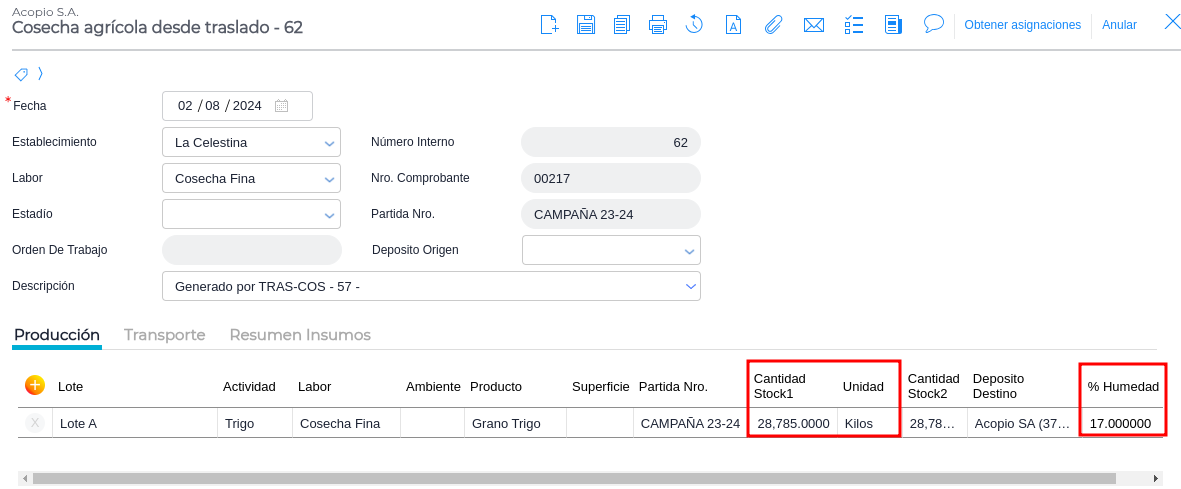Add a new row with plus button
The image size is (1181, 489).
[x=35, y=385]
